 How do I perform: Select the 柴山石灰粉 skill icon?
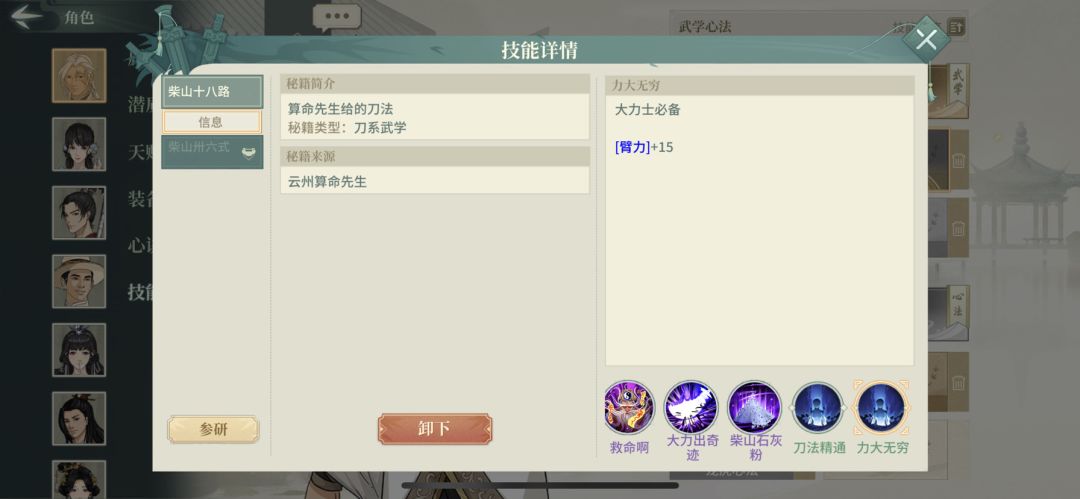click(x=754, y=407)
